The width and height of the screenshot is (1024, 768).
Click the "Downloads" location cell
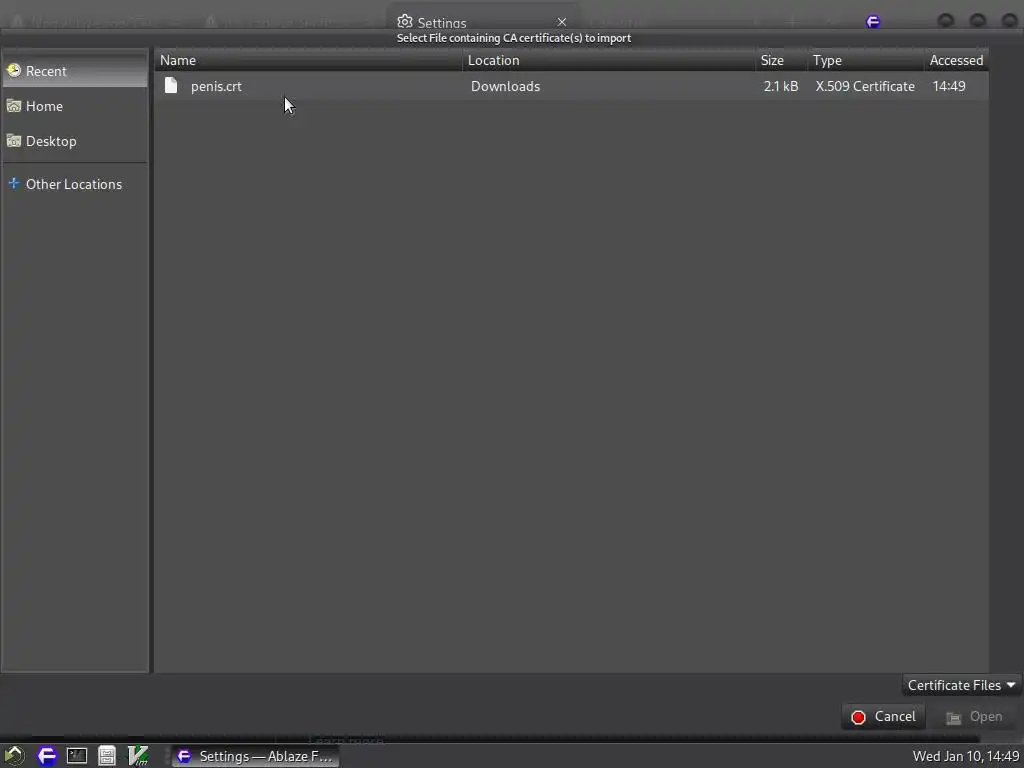[x=505, y=86]
